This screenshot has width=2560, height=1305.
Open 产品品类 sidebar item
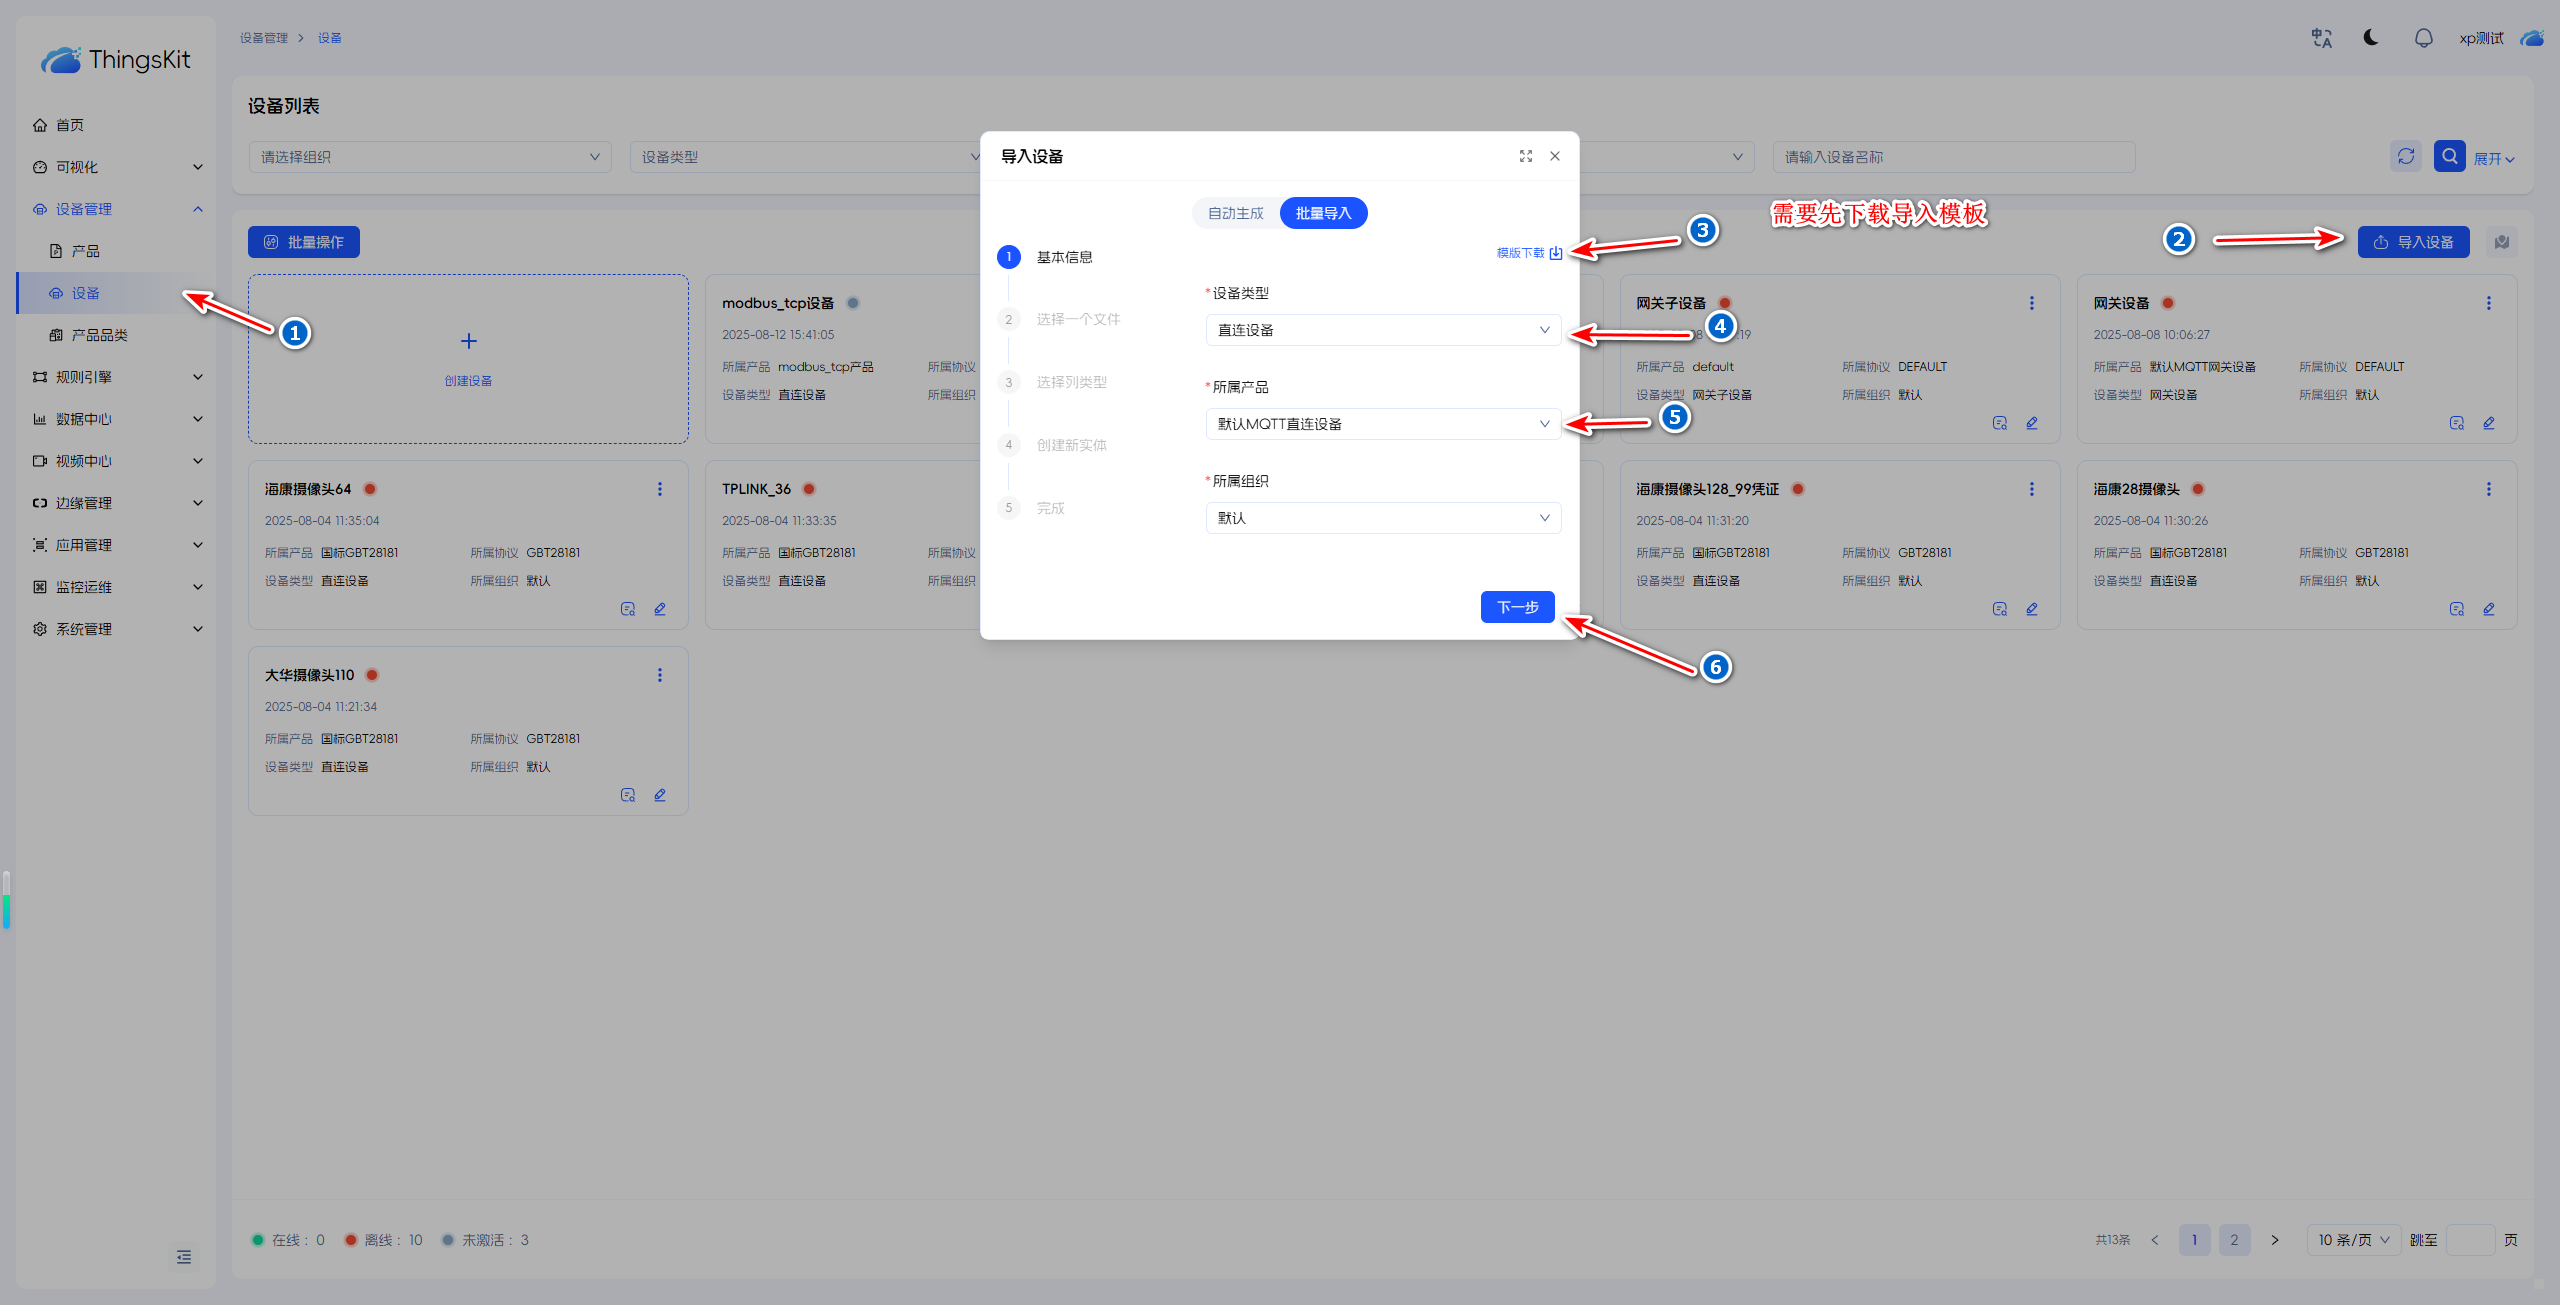click(x=99, y=335)
